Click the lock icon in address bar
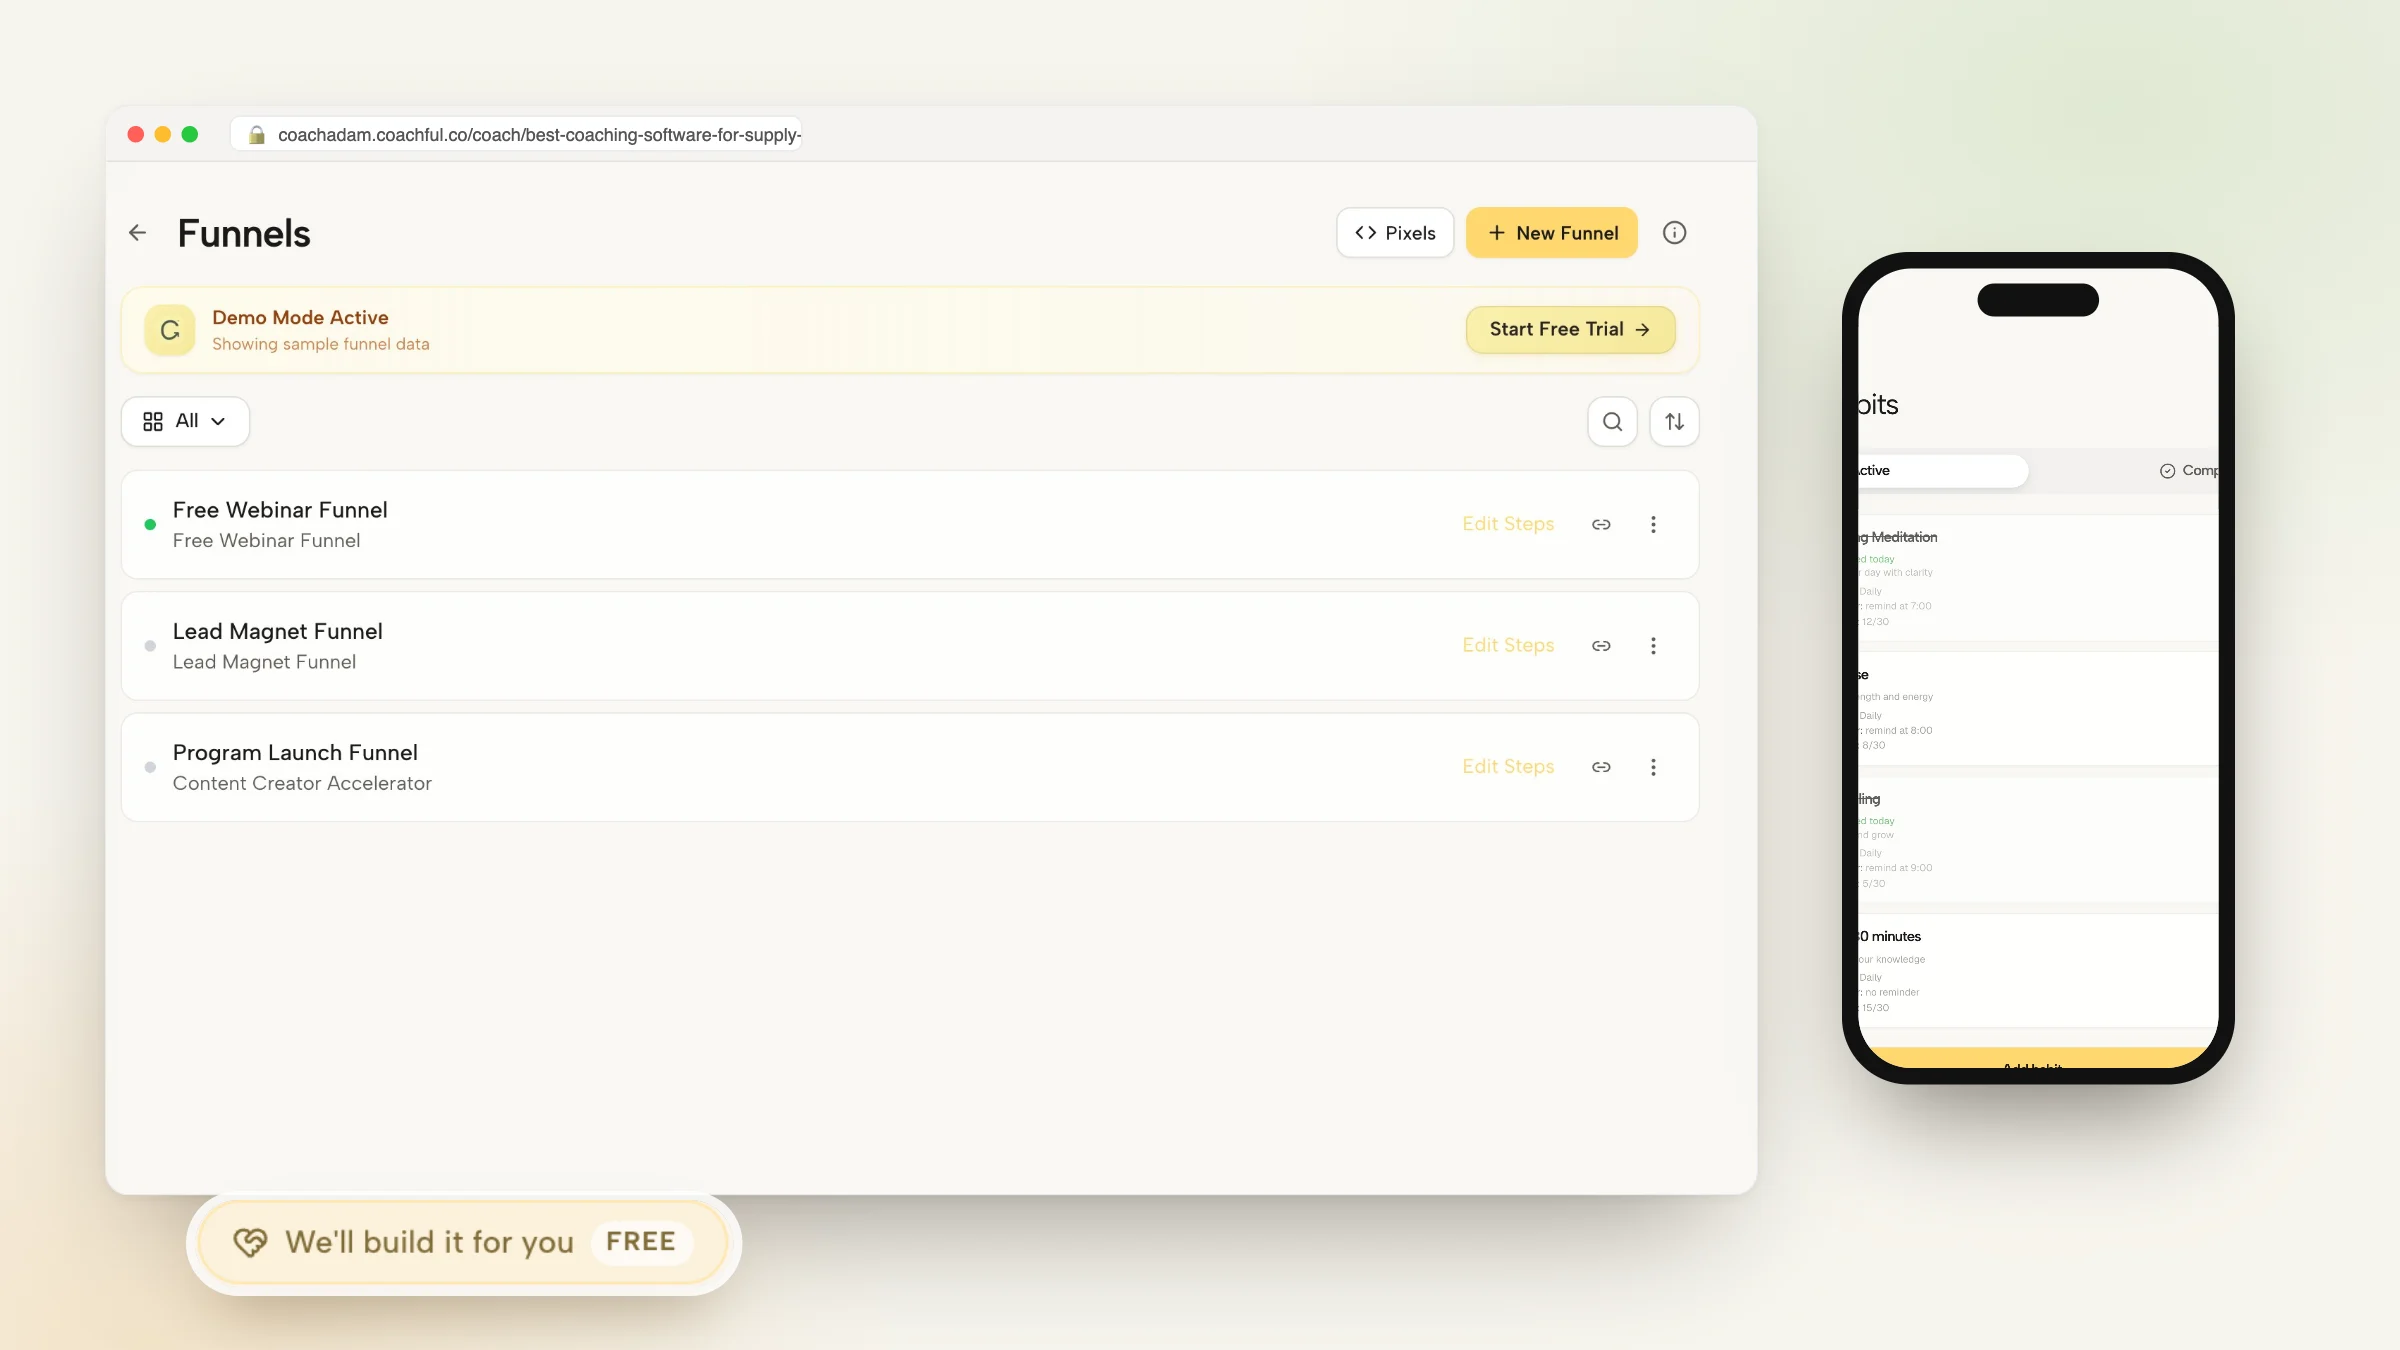This screenshot has height=1350, width=2400. coord(257,135)
